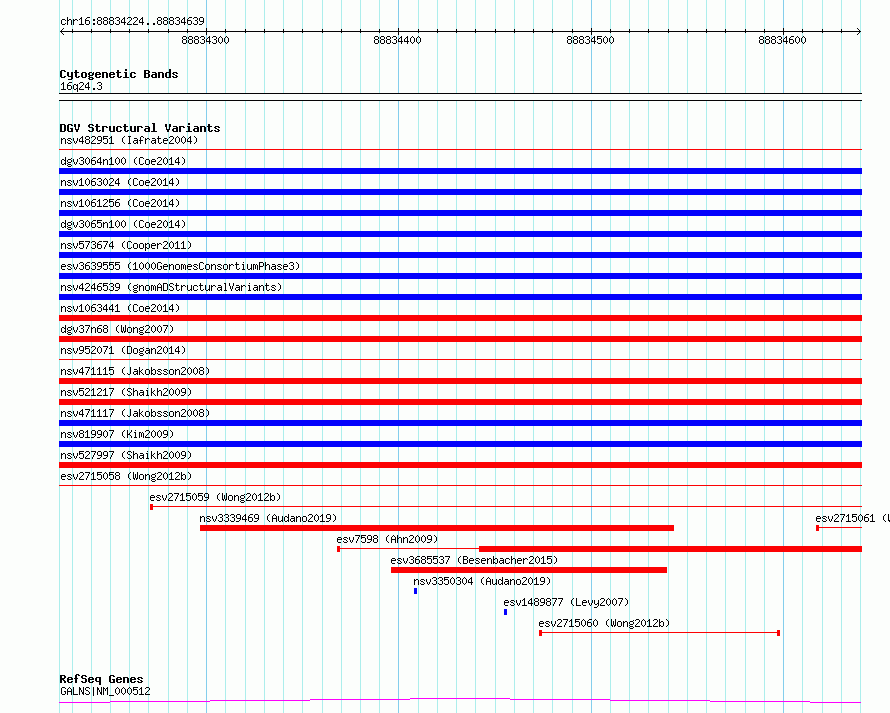The height and width of the screenshot is (713, 890).
Task: Open variant nsv573674 (Cooper2011)
Action: (126, 245)
